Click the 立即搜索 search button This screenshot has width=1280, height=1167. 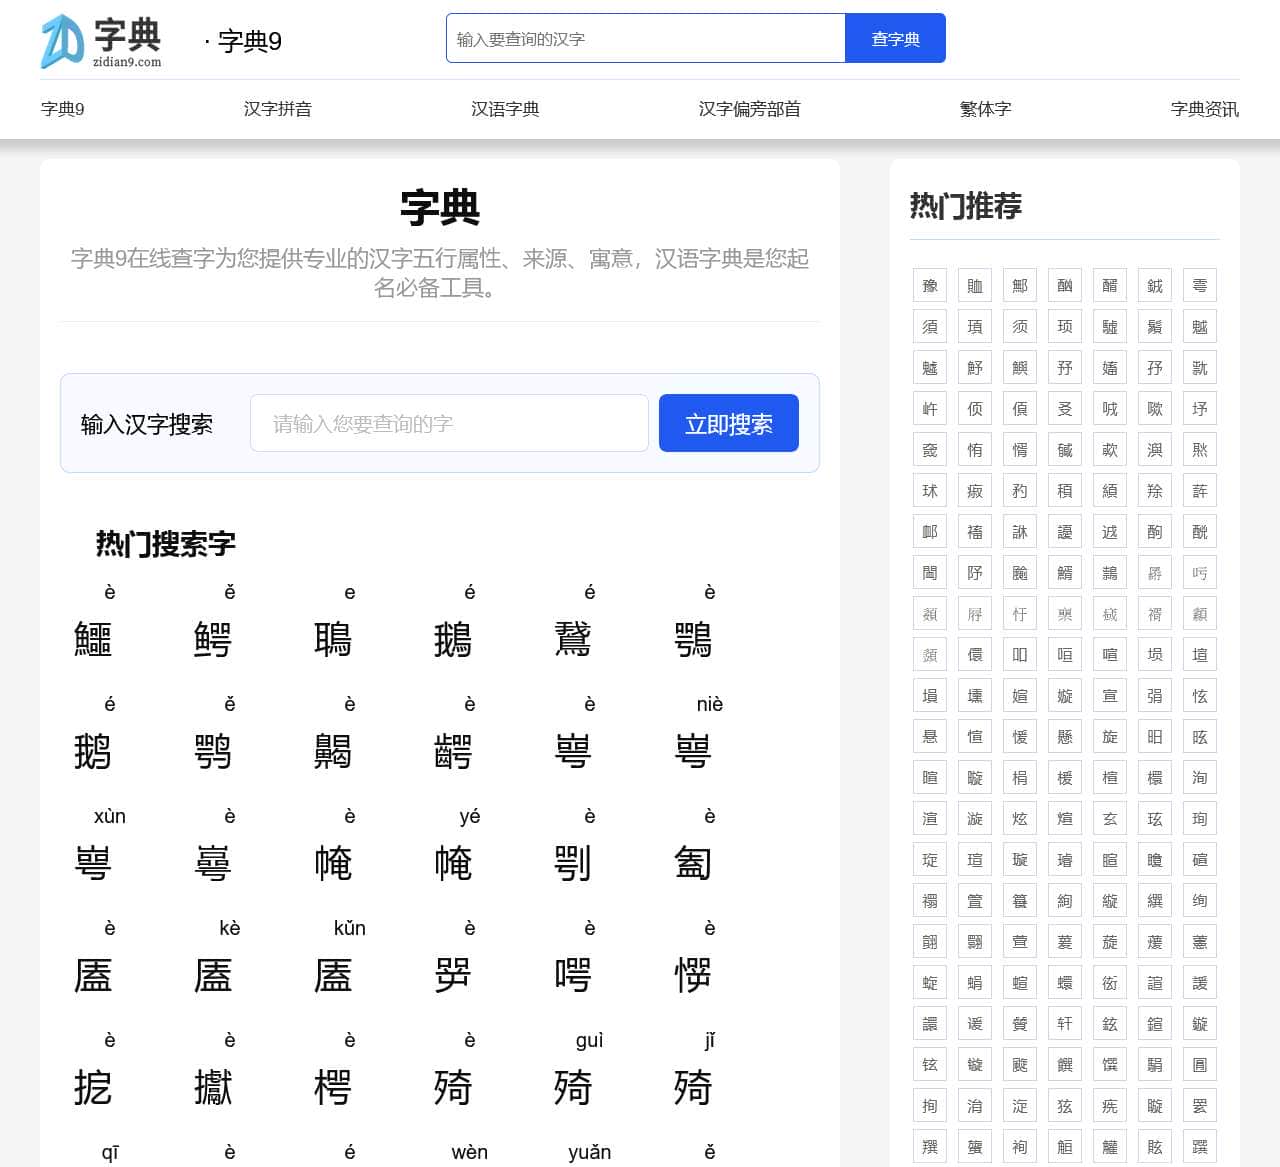(x=728, y=423)
